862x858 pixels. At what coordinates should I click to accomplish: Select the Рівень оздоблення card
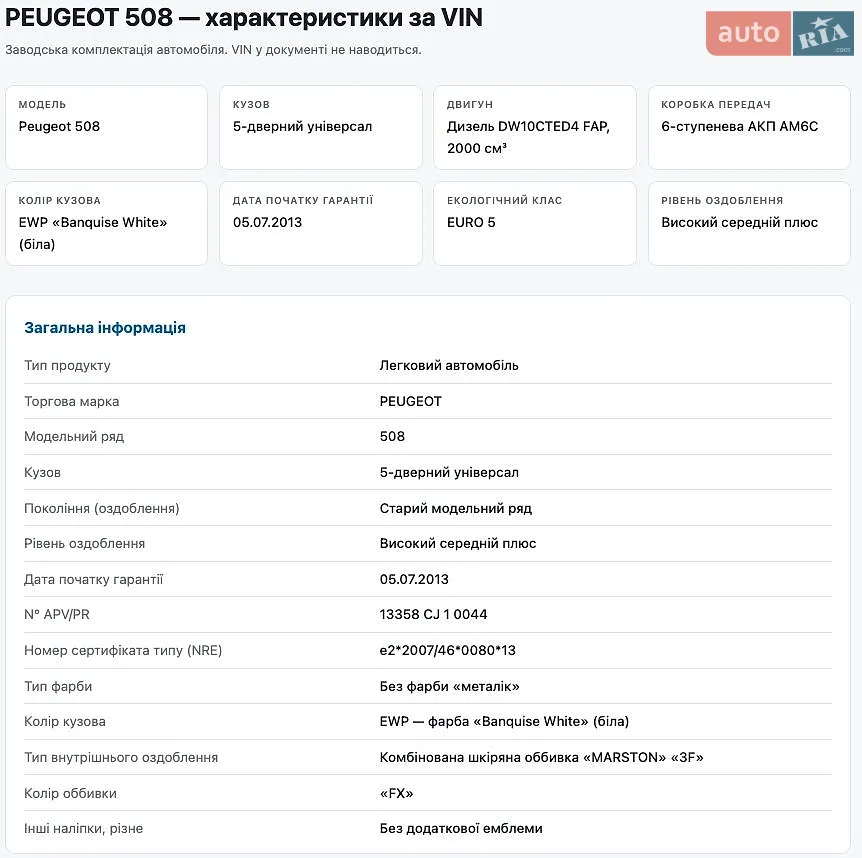tap(749, 224)
